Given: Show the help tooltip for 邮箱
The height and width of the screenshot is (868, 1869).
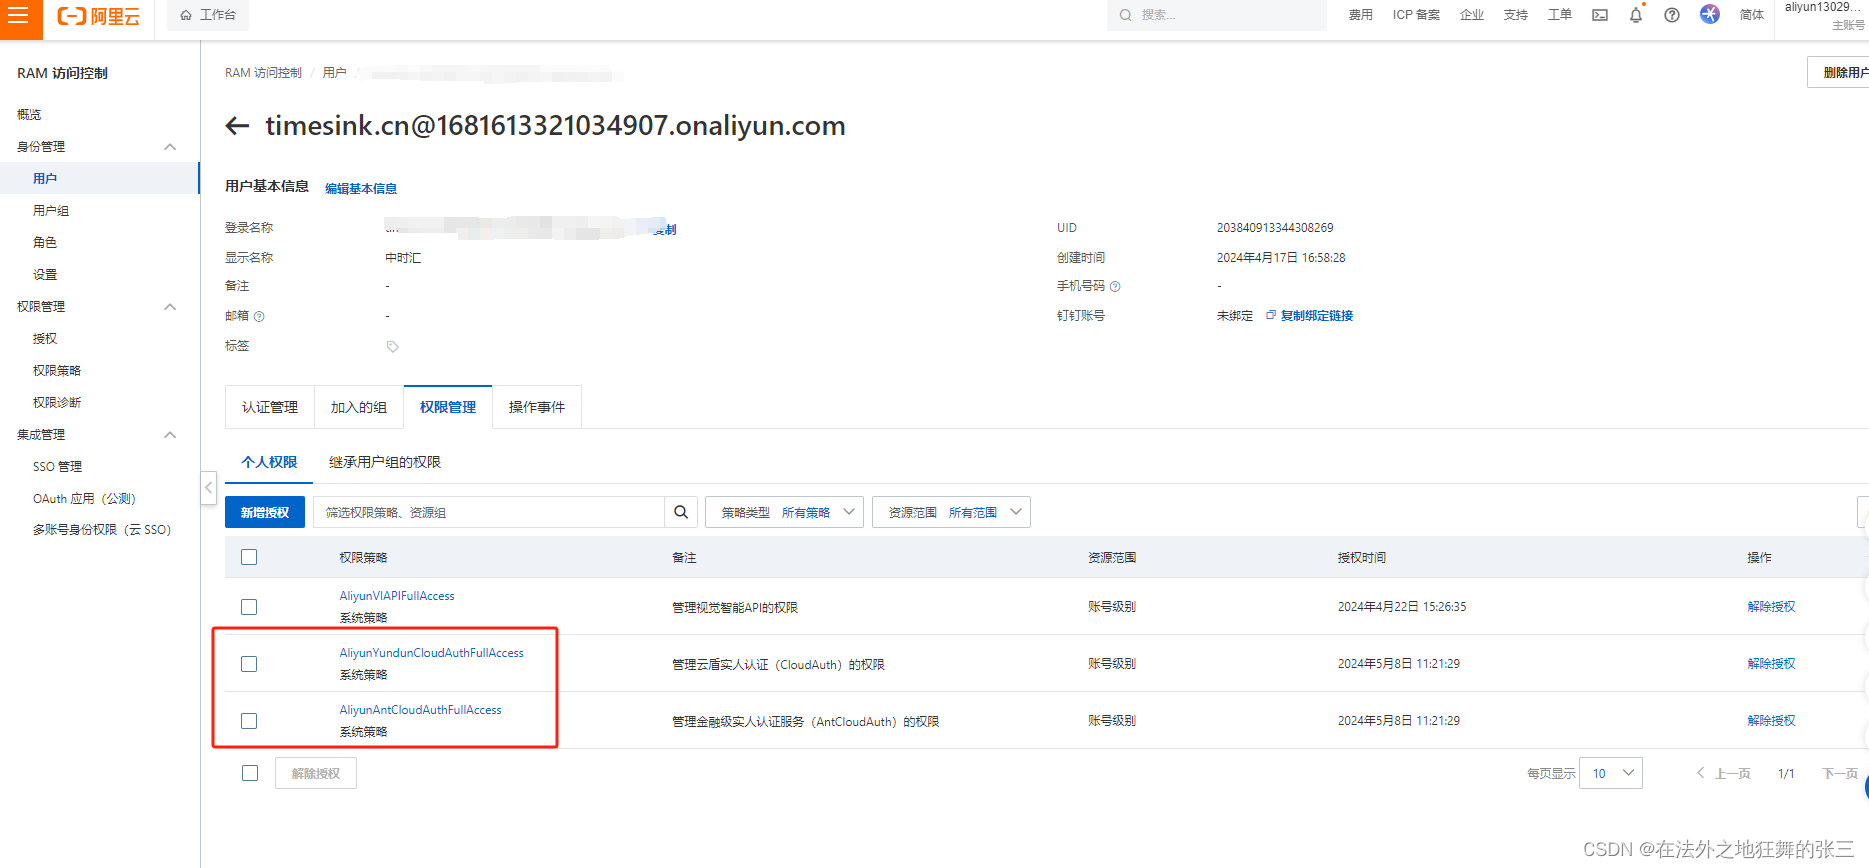Looking at the screenshot, I should click(x=259, y=317).
